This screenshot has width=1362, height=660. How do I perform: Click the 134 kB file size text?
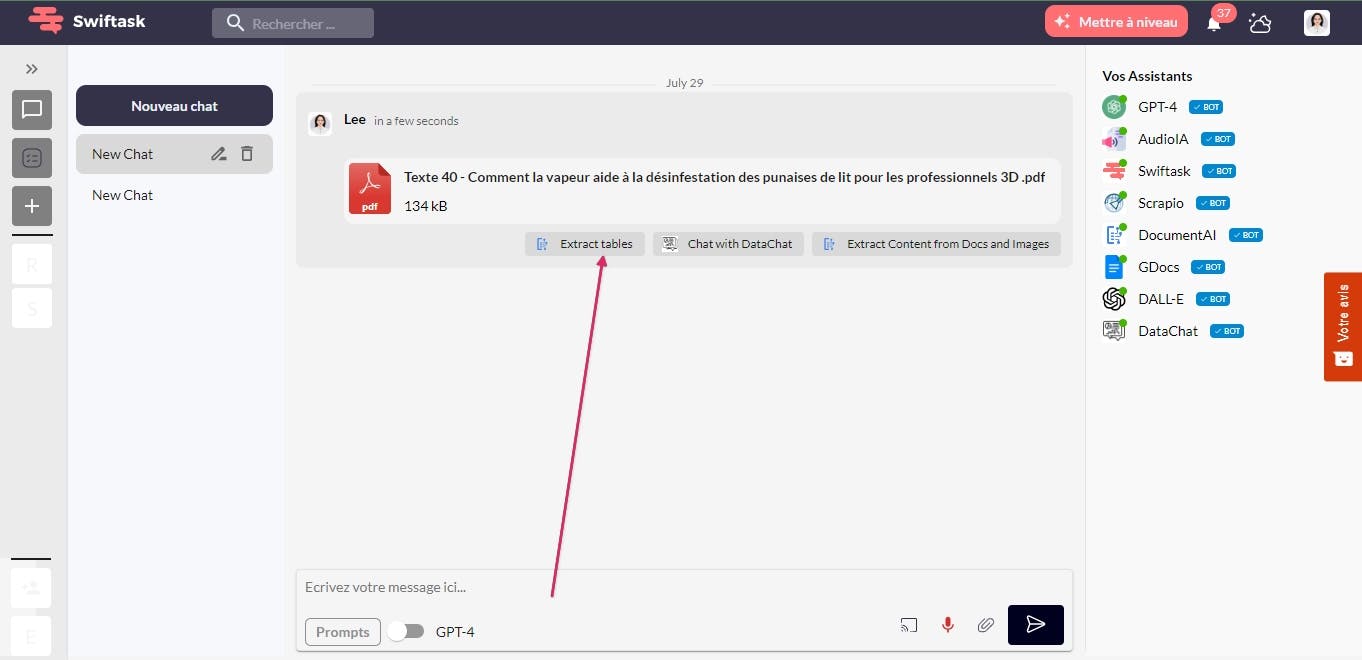tap(426, 206)
